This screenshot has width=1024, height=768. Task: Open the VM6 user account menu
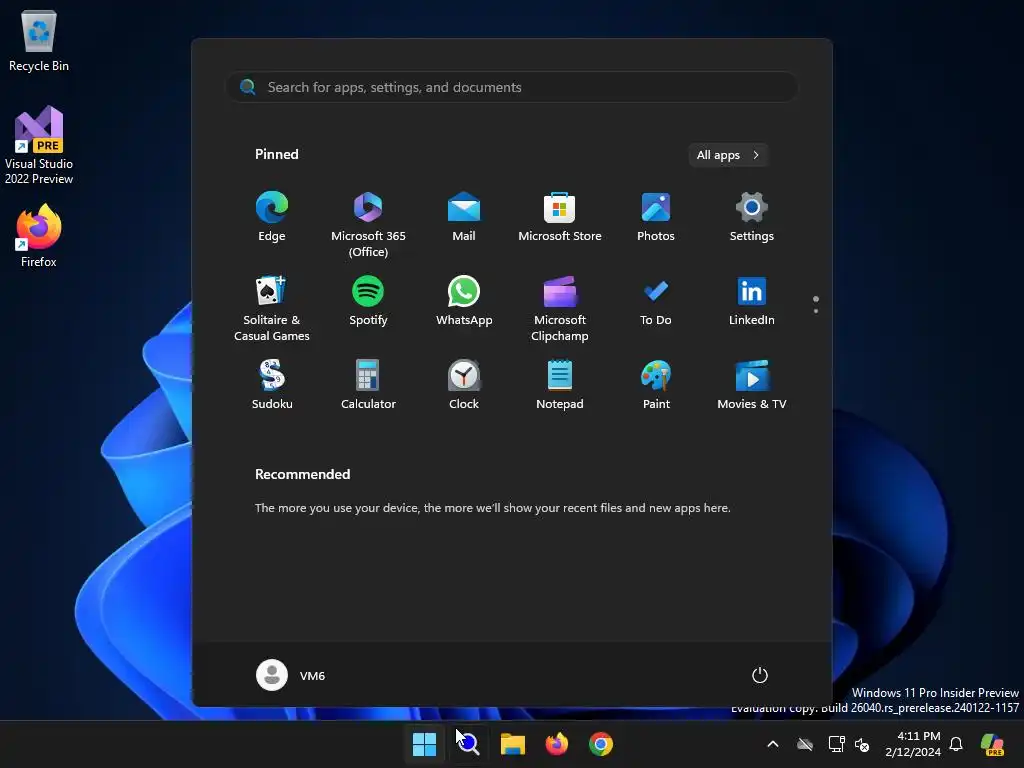(291, 675)
